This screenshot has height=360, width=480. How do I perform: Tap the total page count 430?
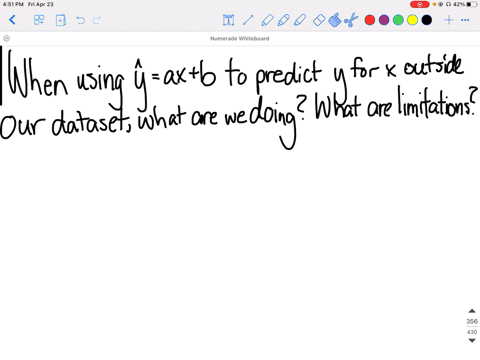pyautogui.click(x=472, y=332)
